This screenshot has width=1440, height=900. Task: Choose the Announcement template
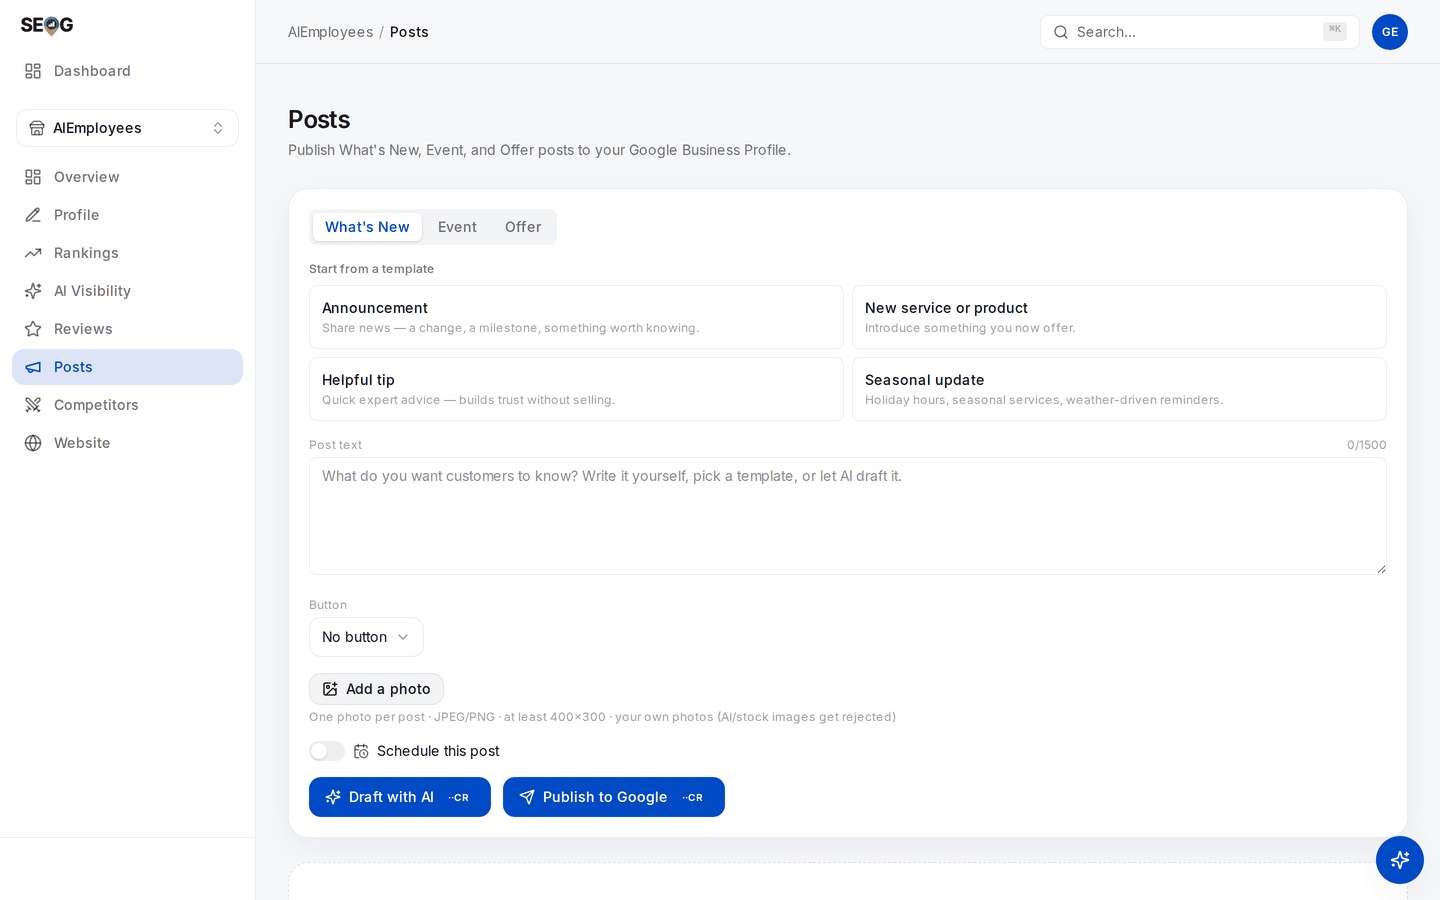[576, 317]
